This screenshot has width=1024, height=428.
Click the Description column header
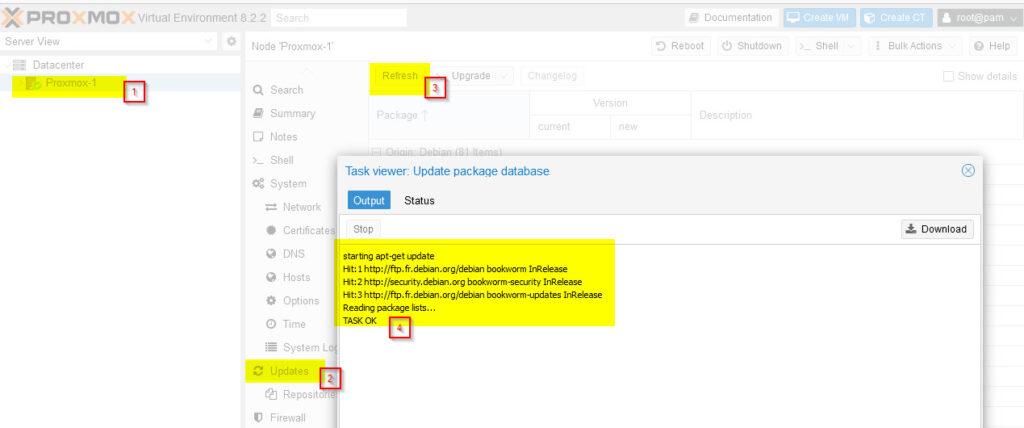(x=857, y=115)
